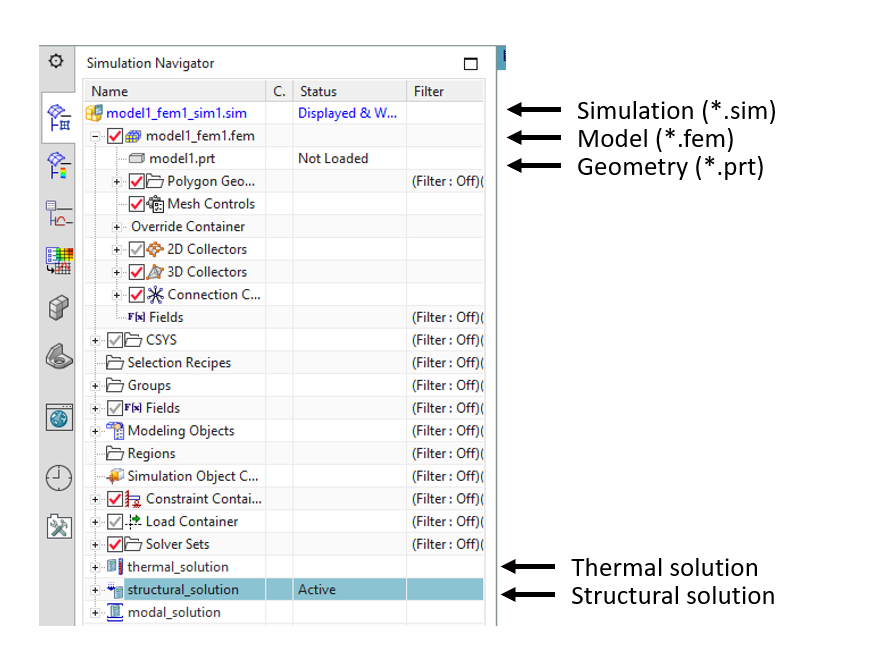This screenshot has width=878, height=662.
Task: Select model1_fem1_sim1.sim simulation file
Action: pos(176,113)
